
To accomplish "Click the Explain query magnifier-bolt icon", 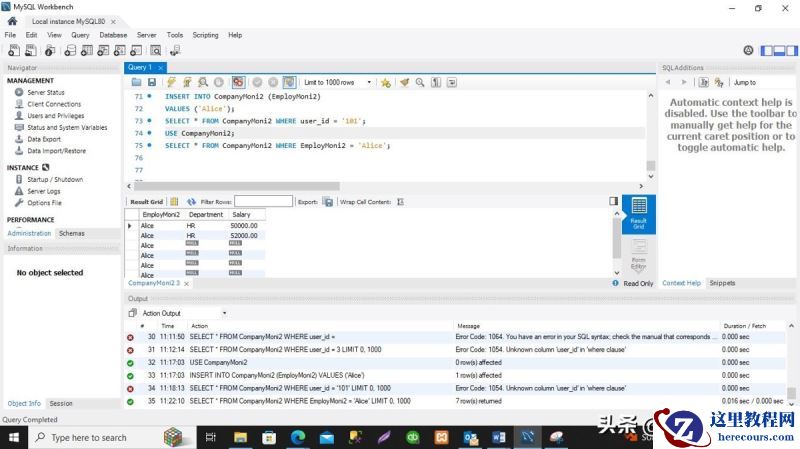I will (203, 82).
